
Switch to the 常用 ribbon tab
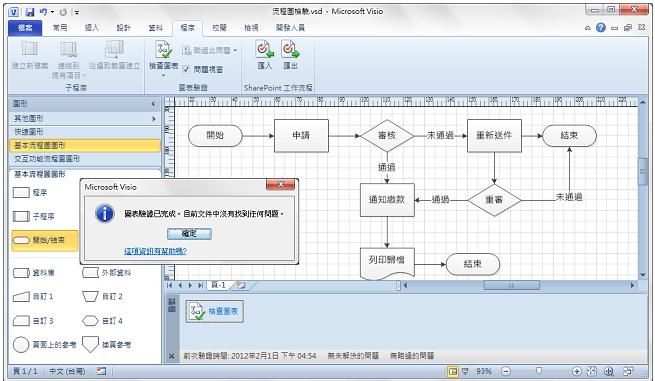point(60,28)
